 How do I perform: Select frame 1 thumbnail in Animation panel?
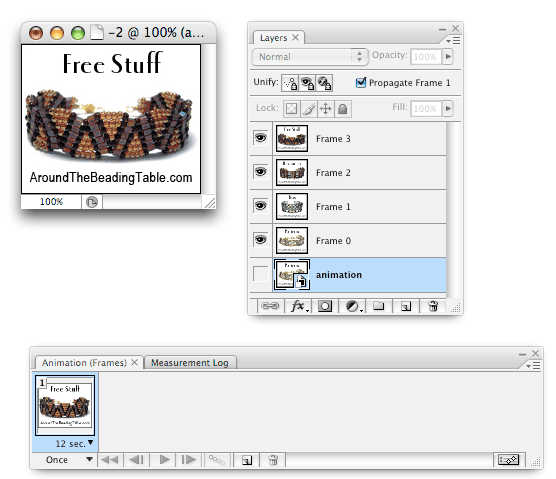(65, 406)
